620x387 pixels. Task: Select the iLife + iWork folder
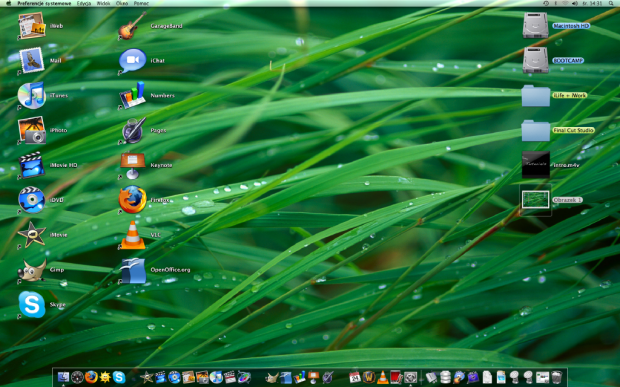point(535,95)
